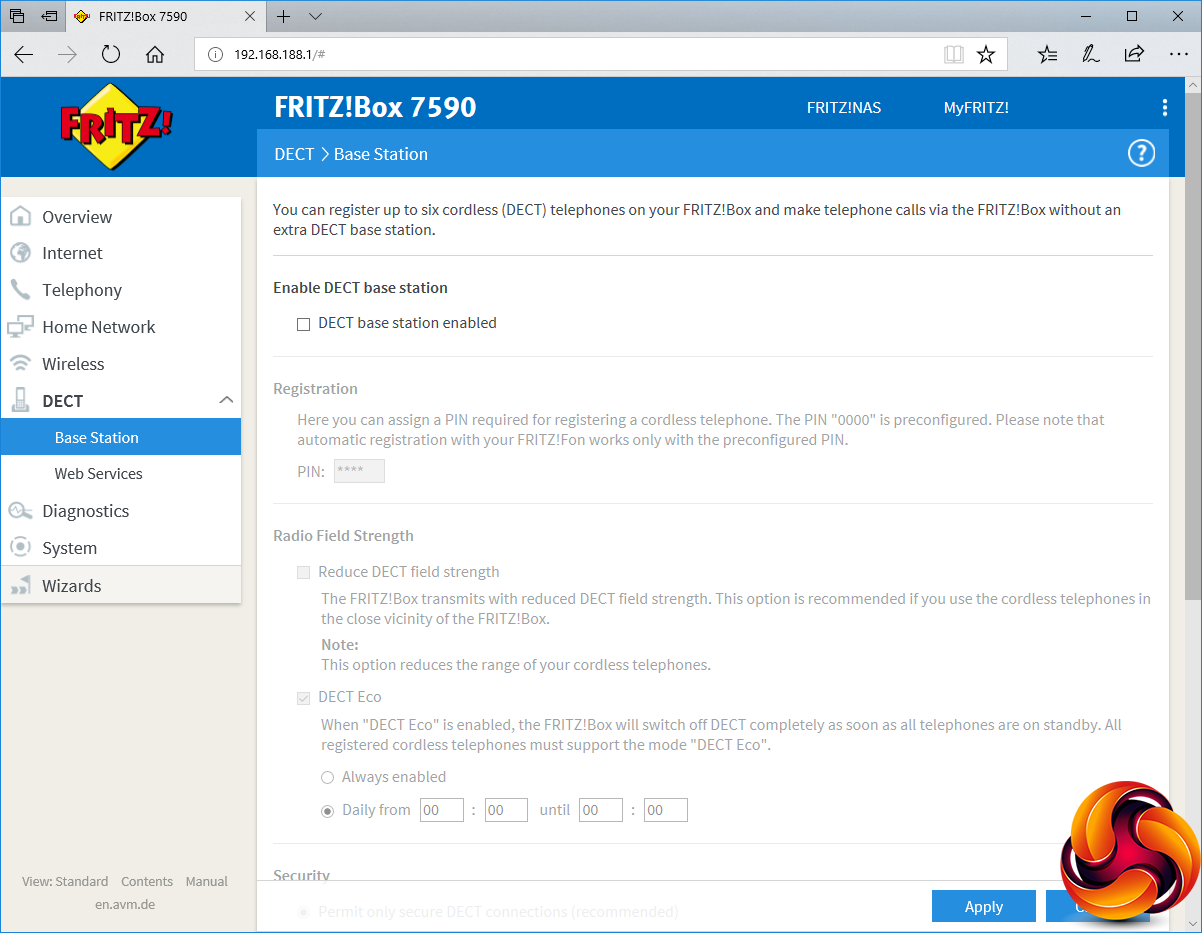
Task: Click the Apply button
Action: coord(984,906)
